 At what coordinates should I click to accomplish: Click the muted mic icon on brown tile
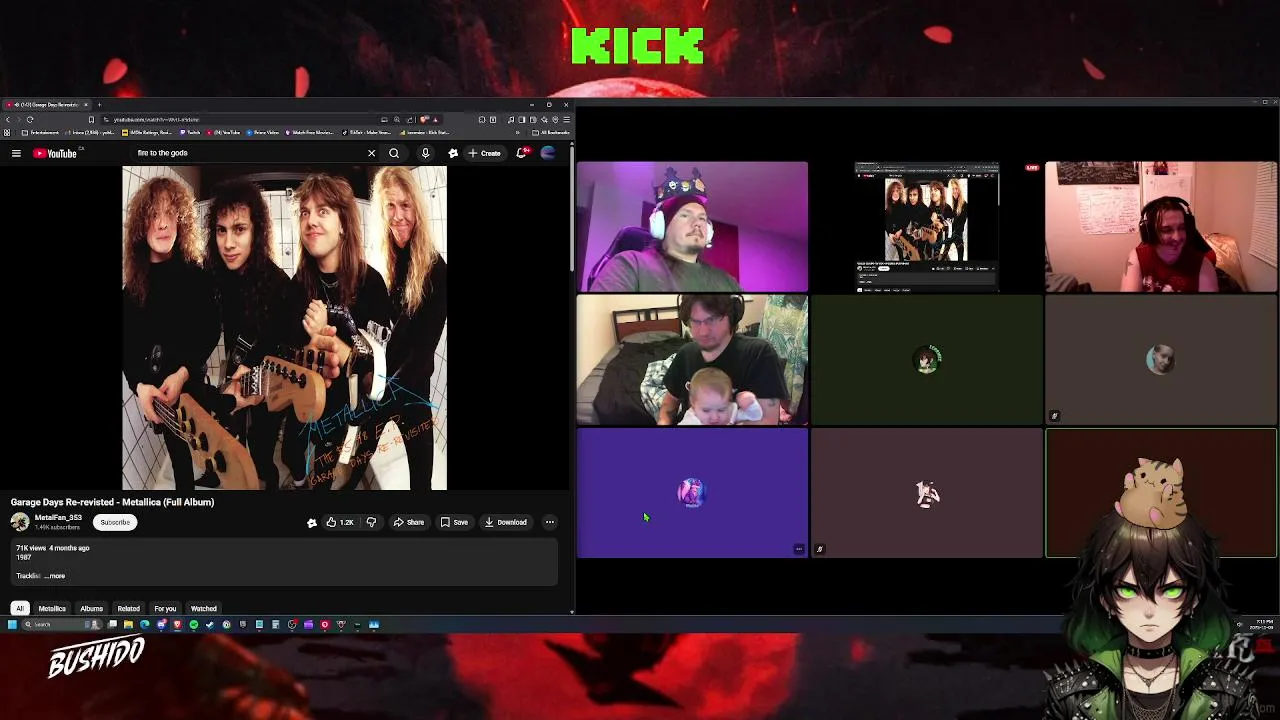coord(819,549)
